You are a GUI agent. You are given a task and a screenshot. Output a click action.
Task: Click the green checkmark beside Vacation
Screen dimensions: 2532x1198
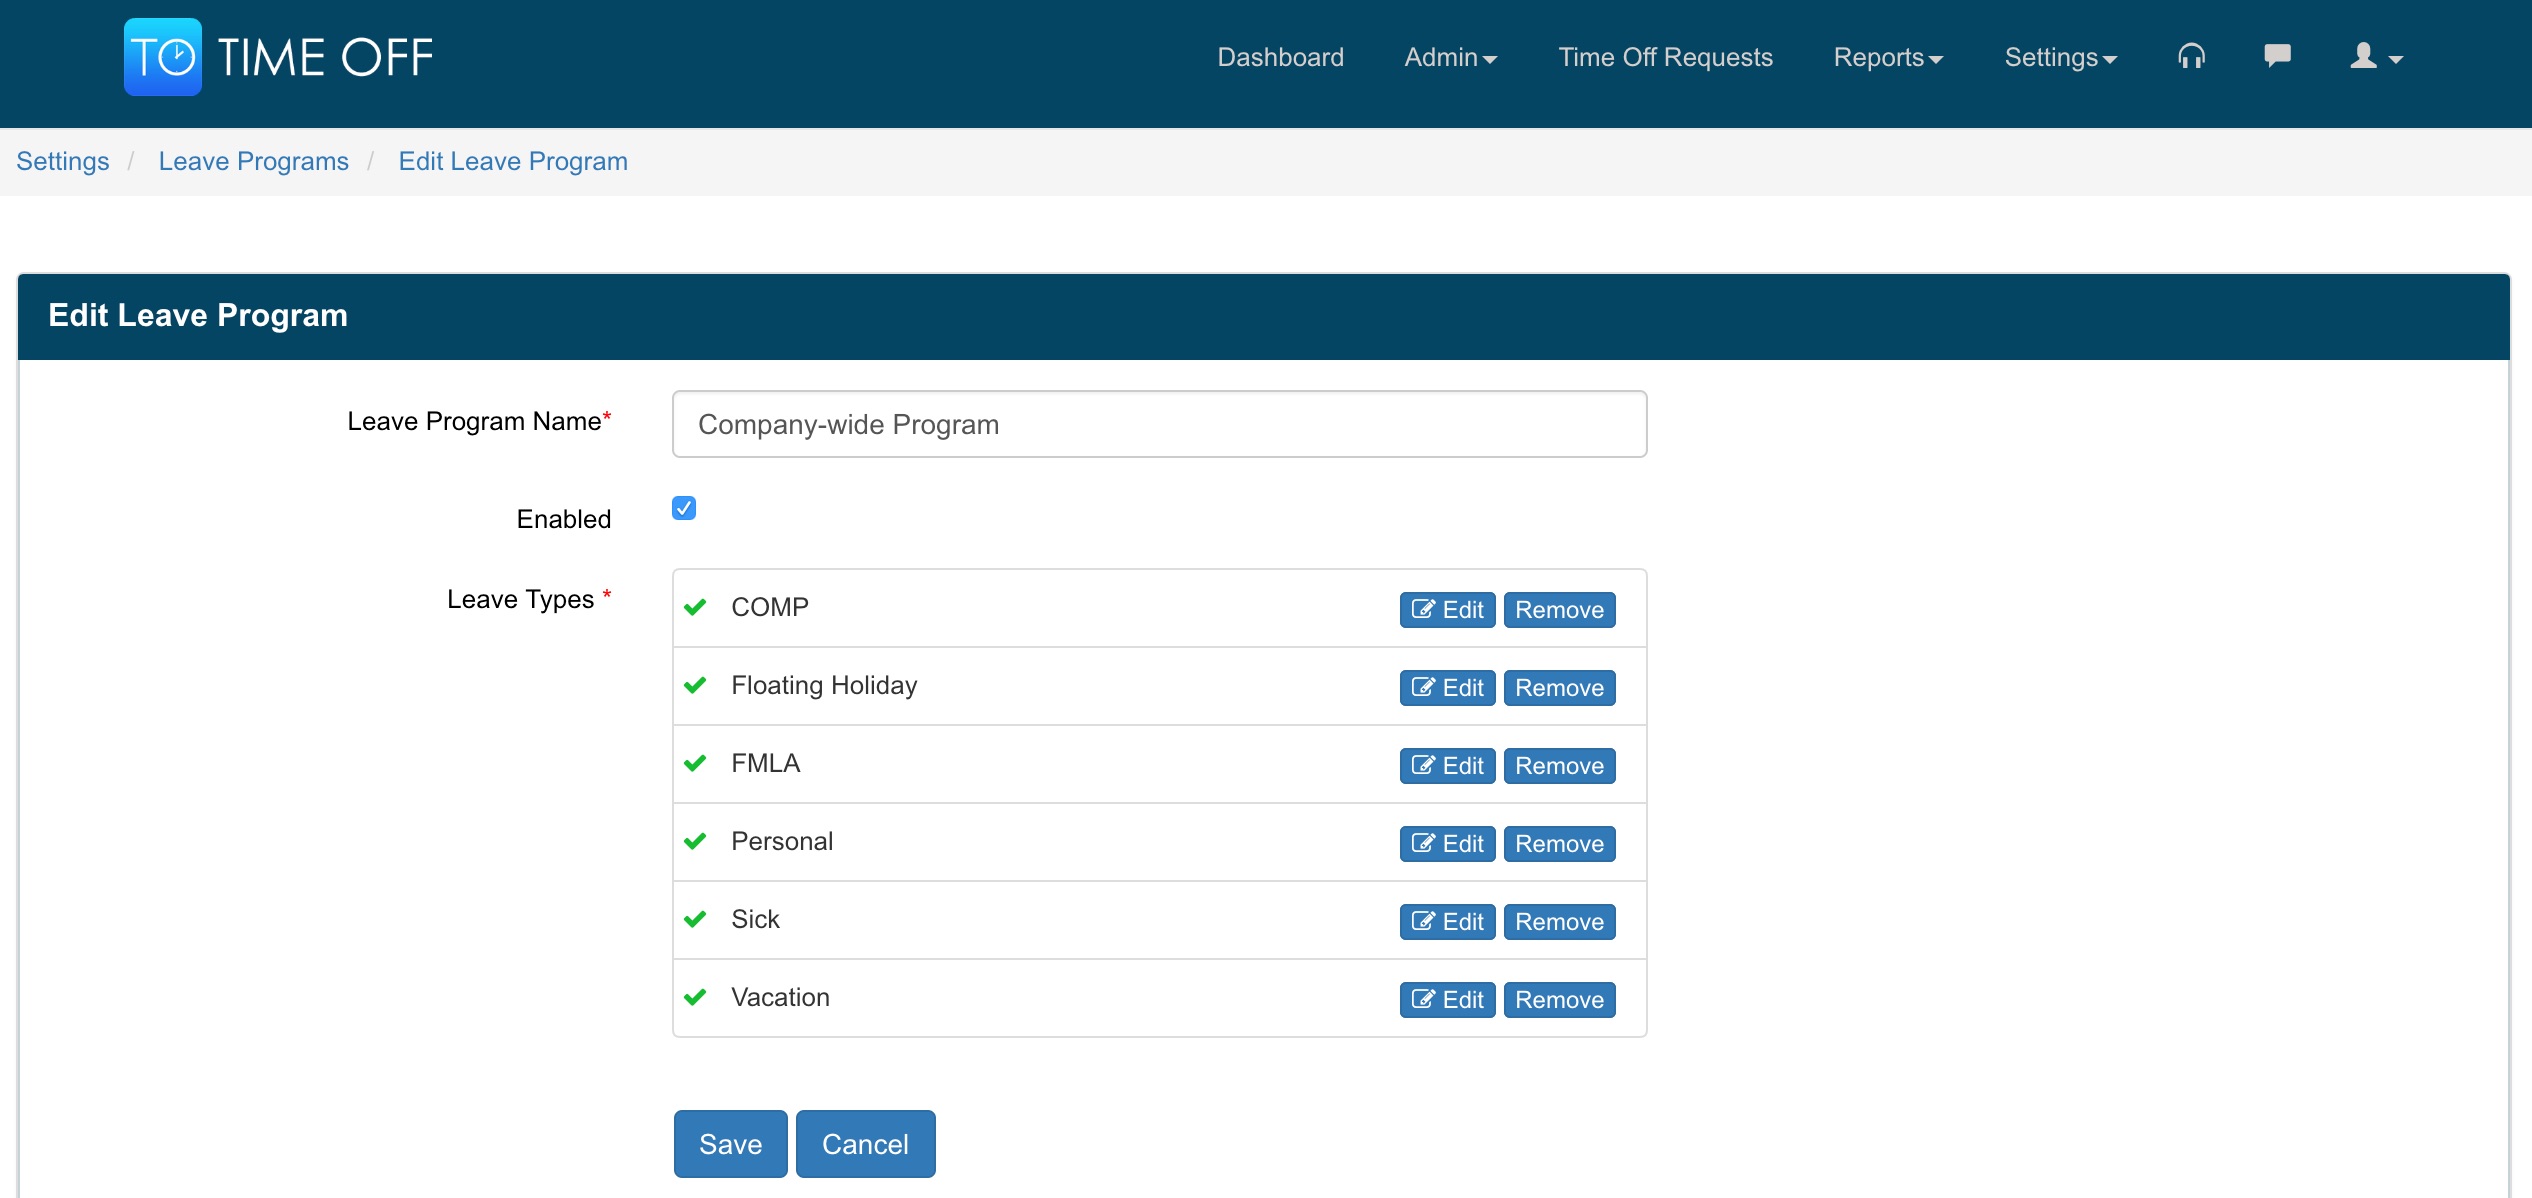pos(695,997)
